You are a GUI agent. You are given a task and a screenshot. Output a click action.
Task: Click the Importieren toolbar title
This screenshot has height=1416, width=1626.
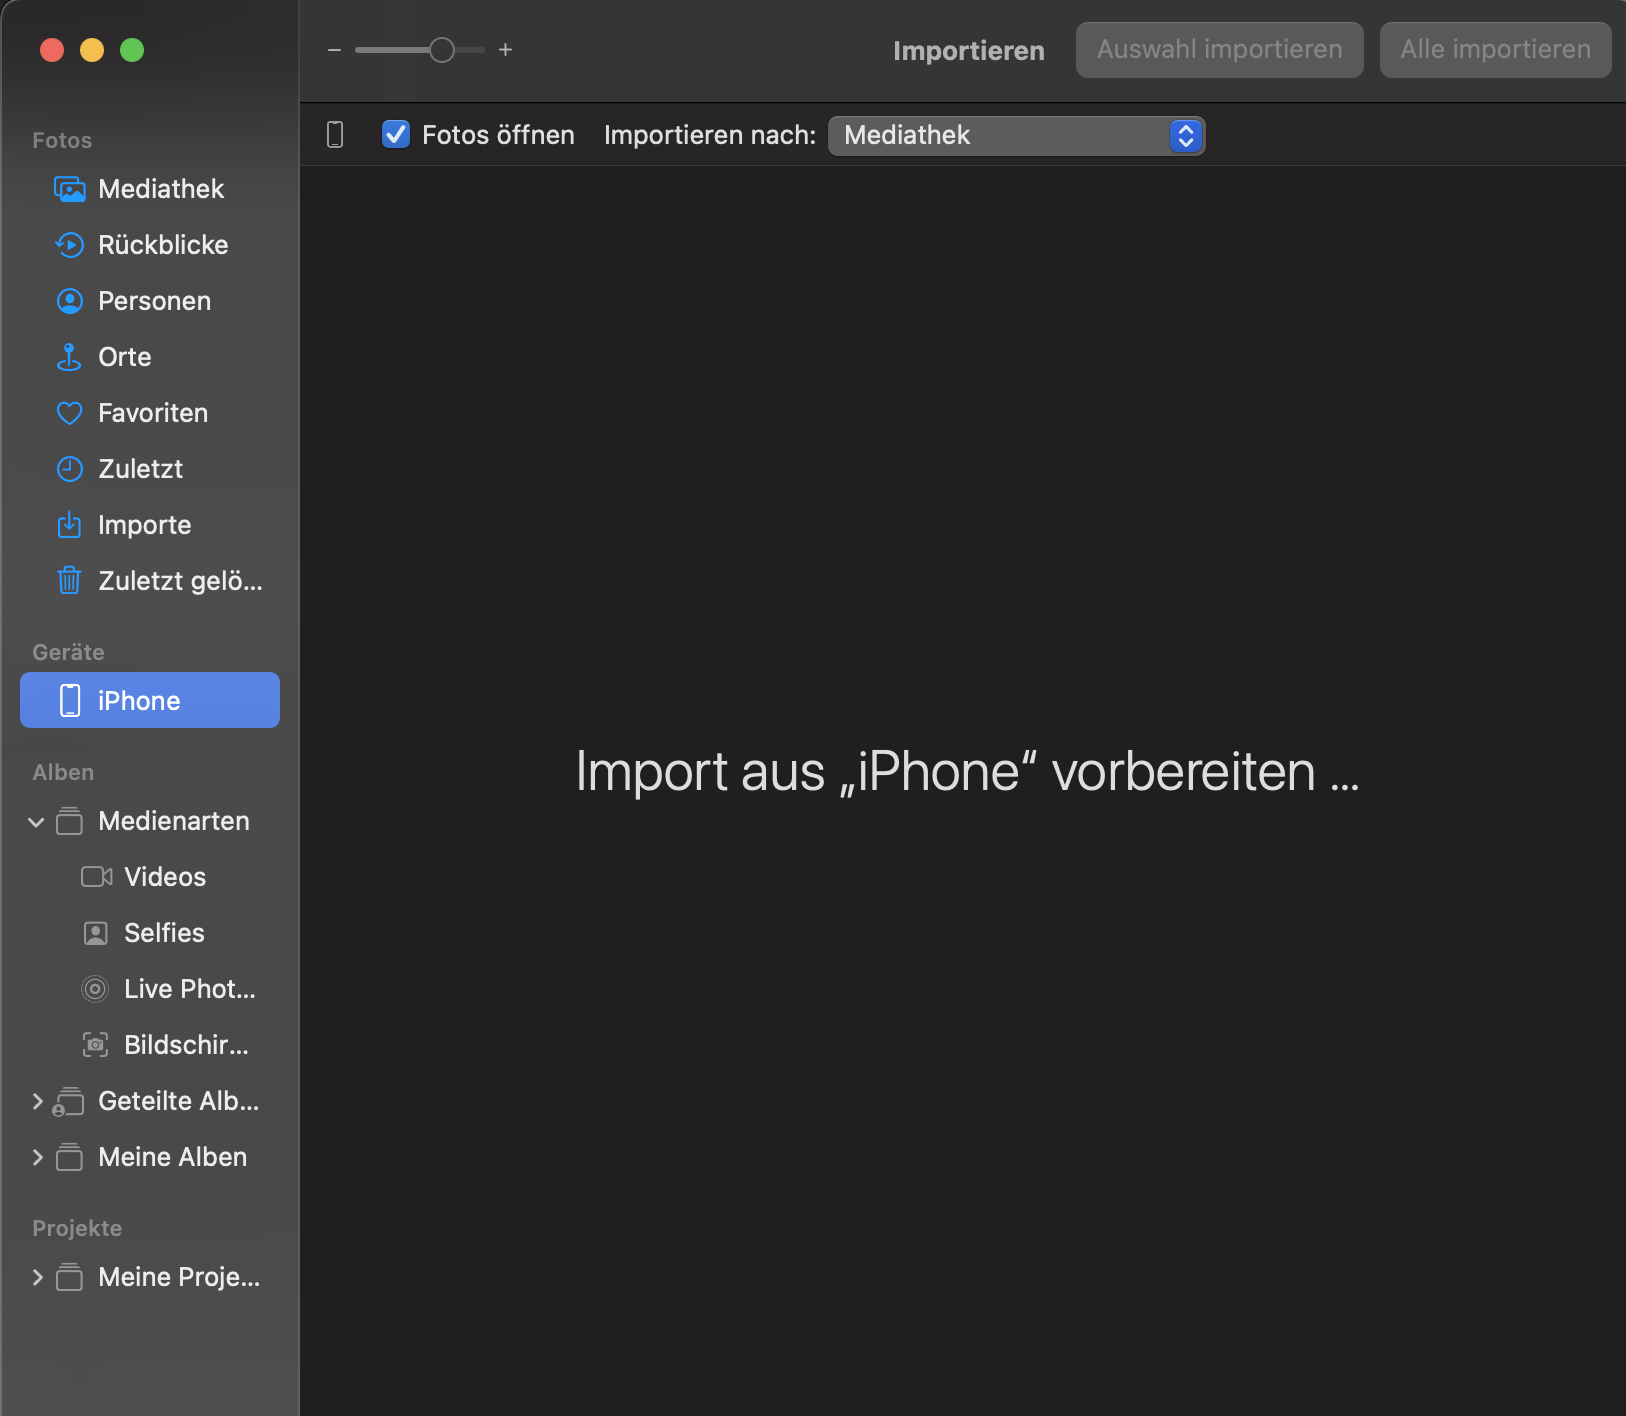[968, 51]
